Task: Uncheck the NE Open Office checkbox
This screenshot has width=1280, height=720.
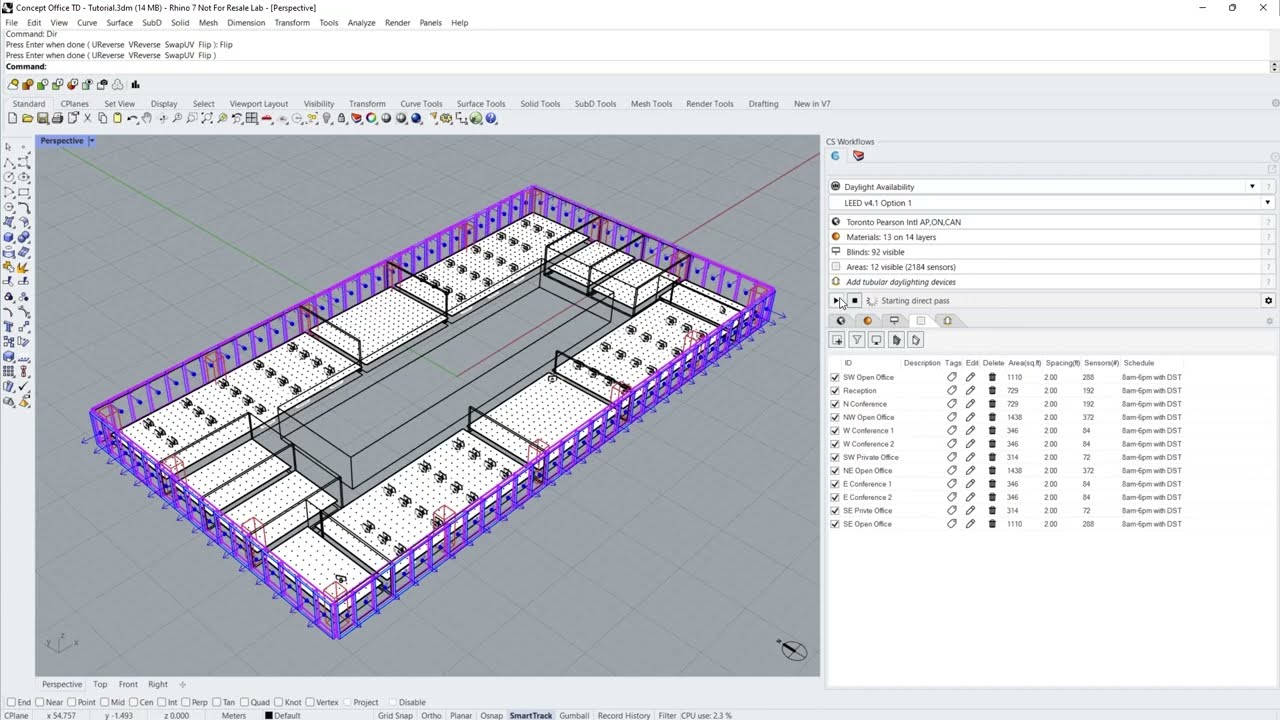Action: 835,471
